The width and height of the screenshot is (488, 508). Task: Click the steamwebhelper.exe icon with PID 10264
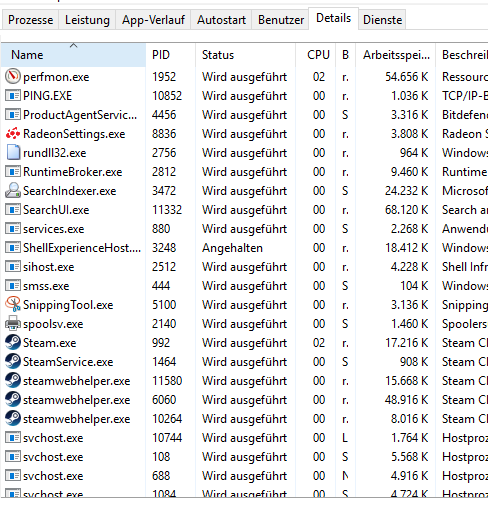[13, 418]
